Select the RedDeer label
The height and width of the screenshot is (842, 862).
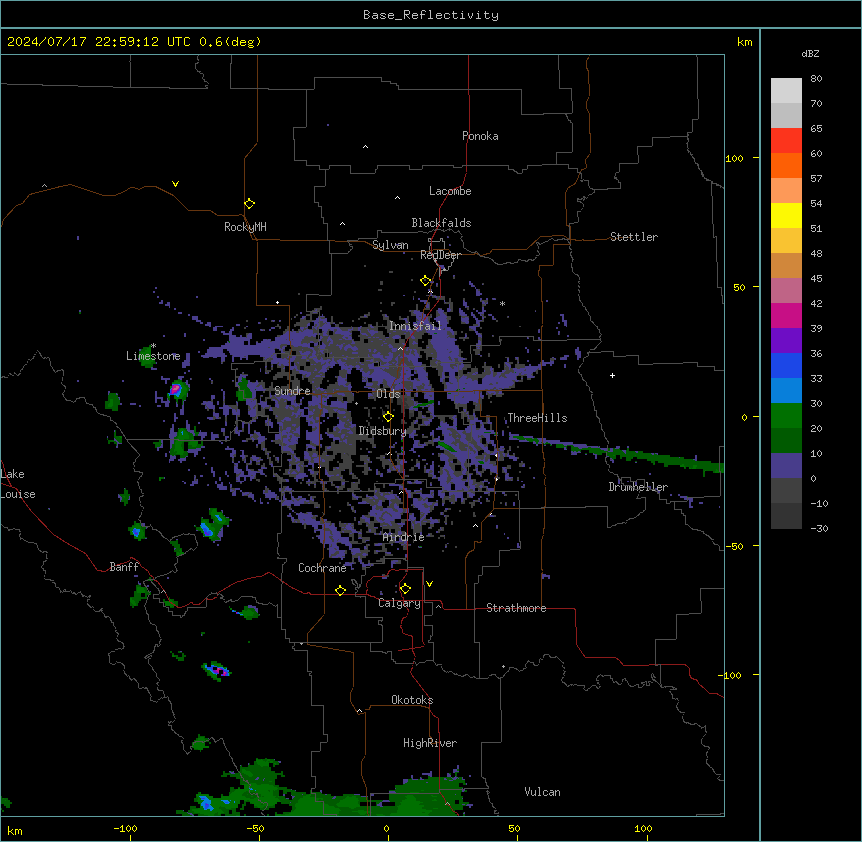440,255
